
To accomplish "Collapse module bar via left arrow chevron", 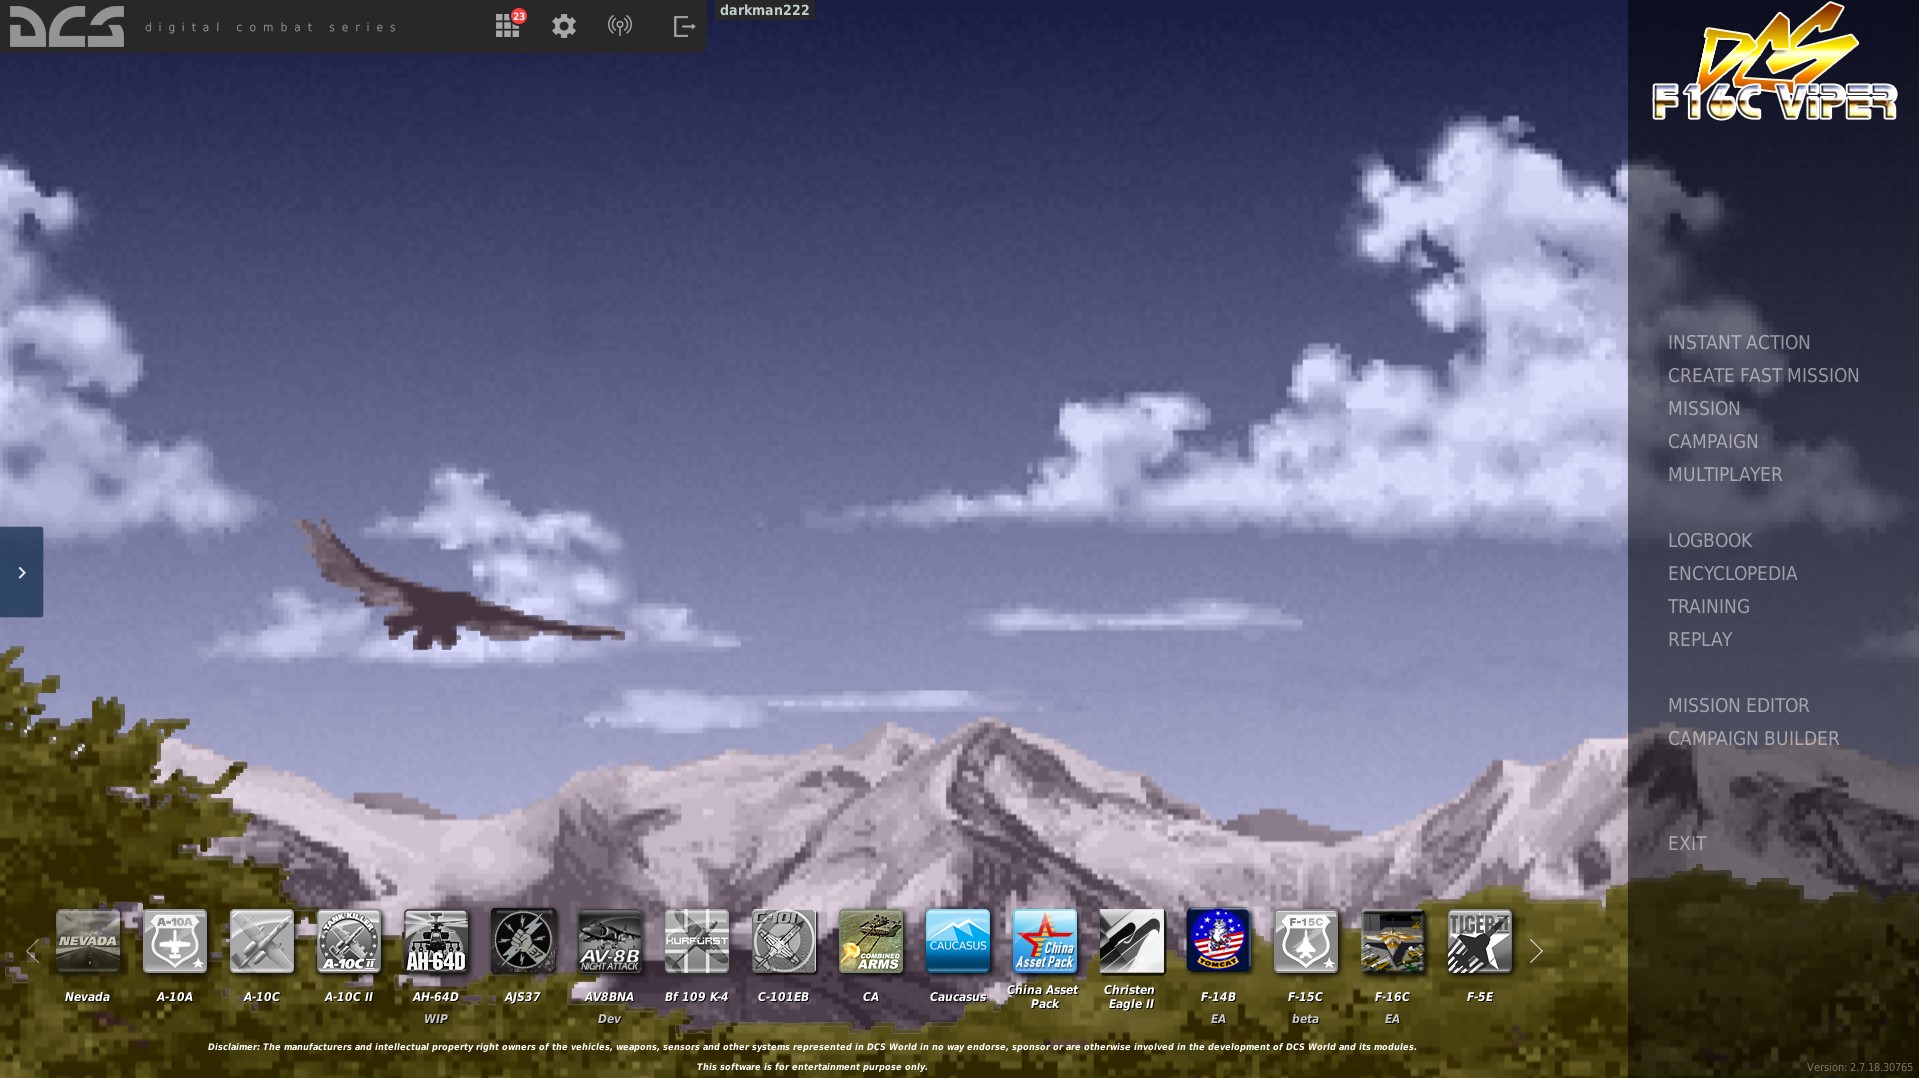I will 33,950.
